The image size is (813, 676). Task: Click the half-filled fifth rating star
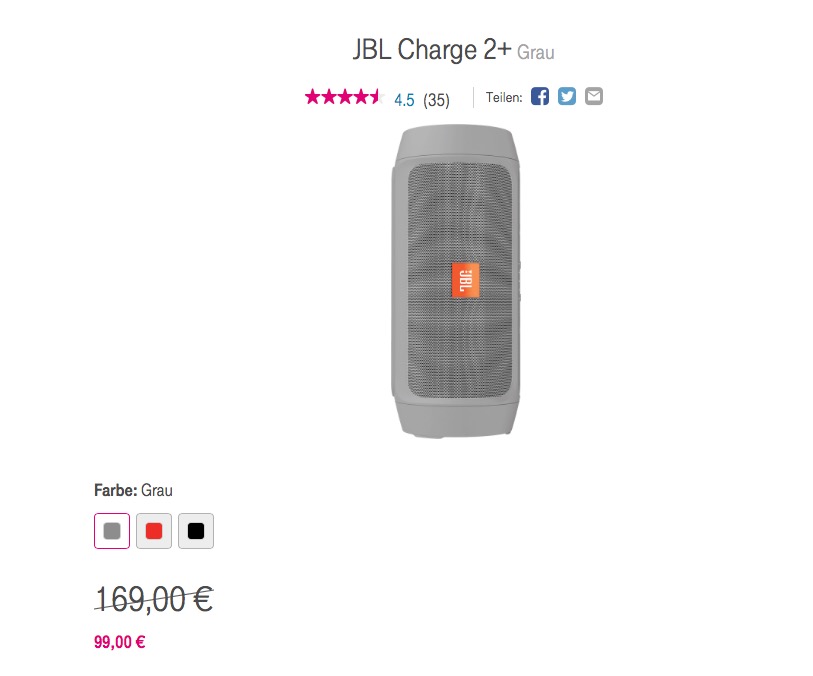[375, 97]
